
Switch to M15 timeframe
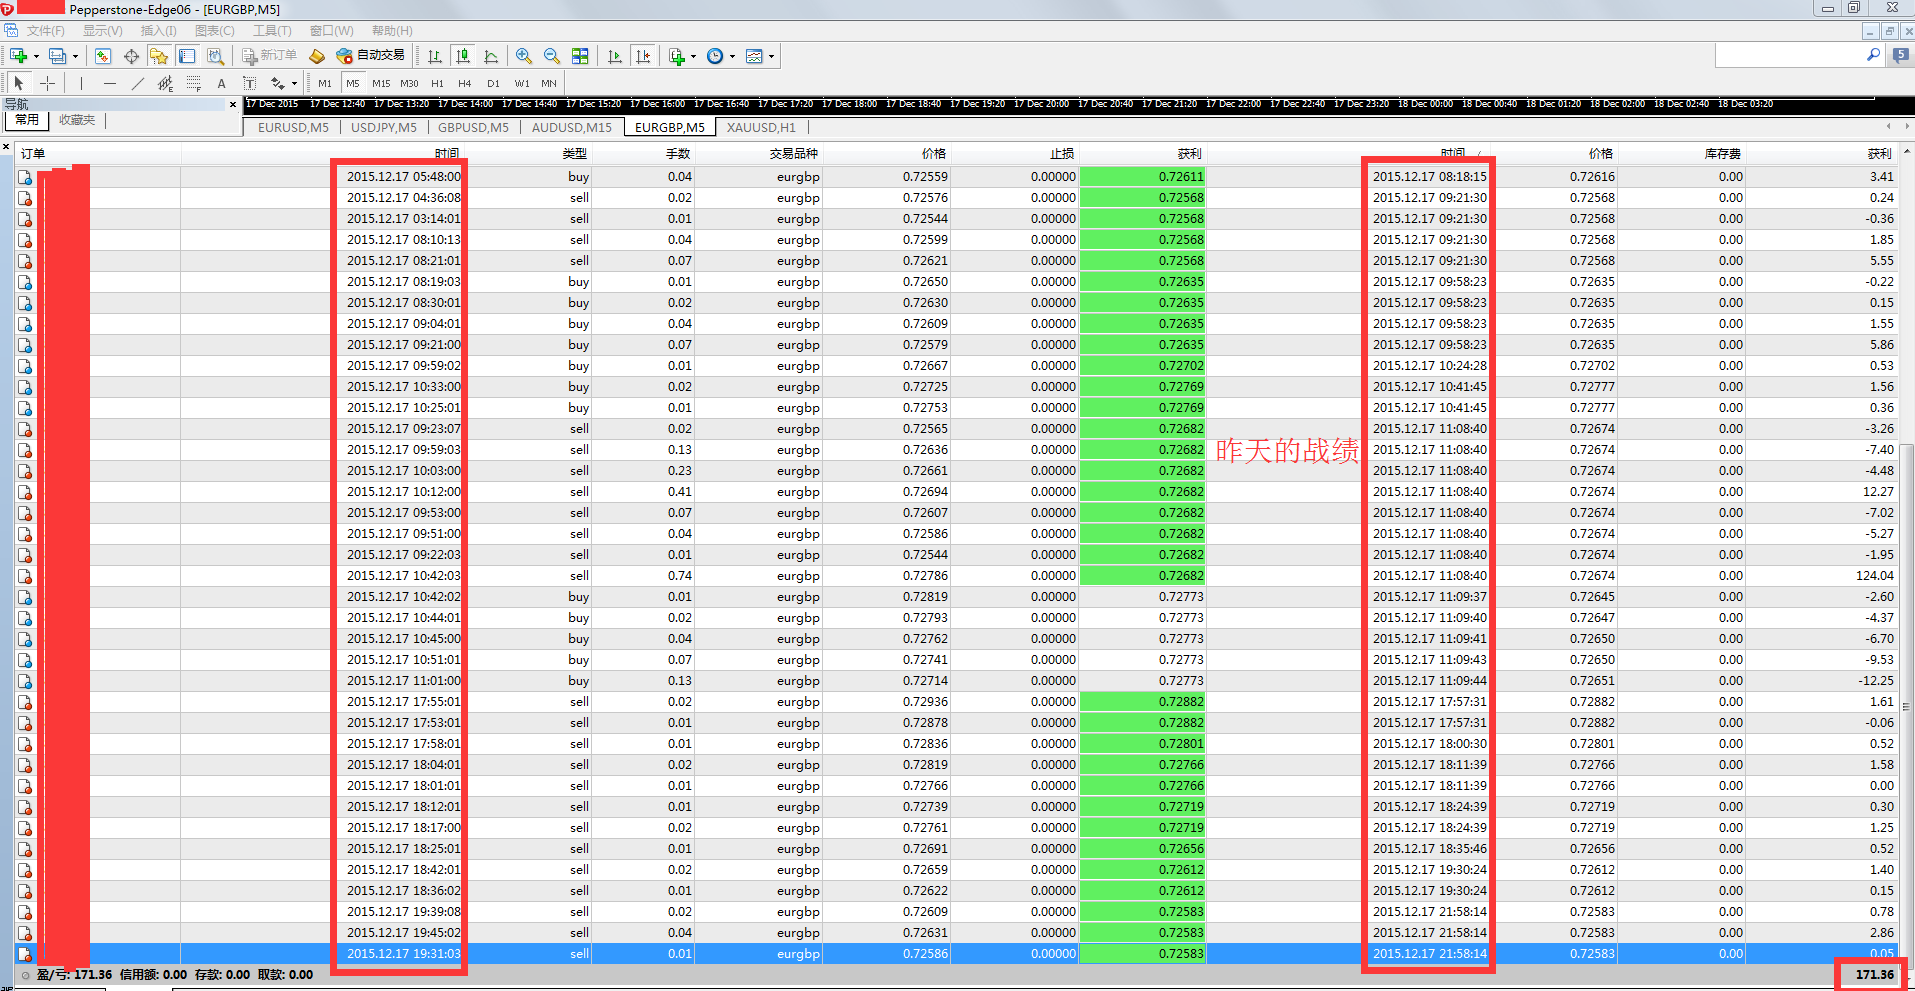pyautogui.click(x=381, y=84)
